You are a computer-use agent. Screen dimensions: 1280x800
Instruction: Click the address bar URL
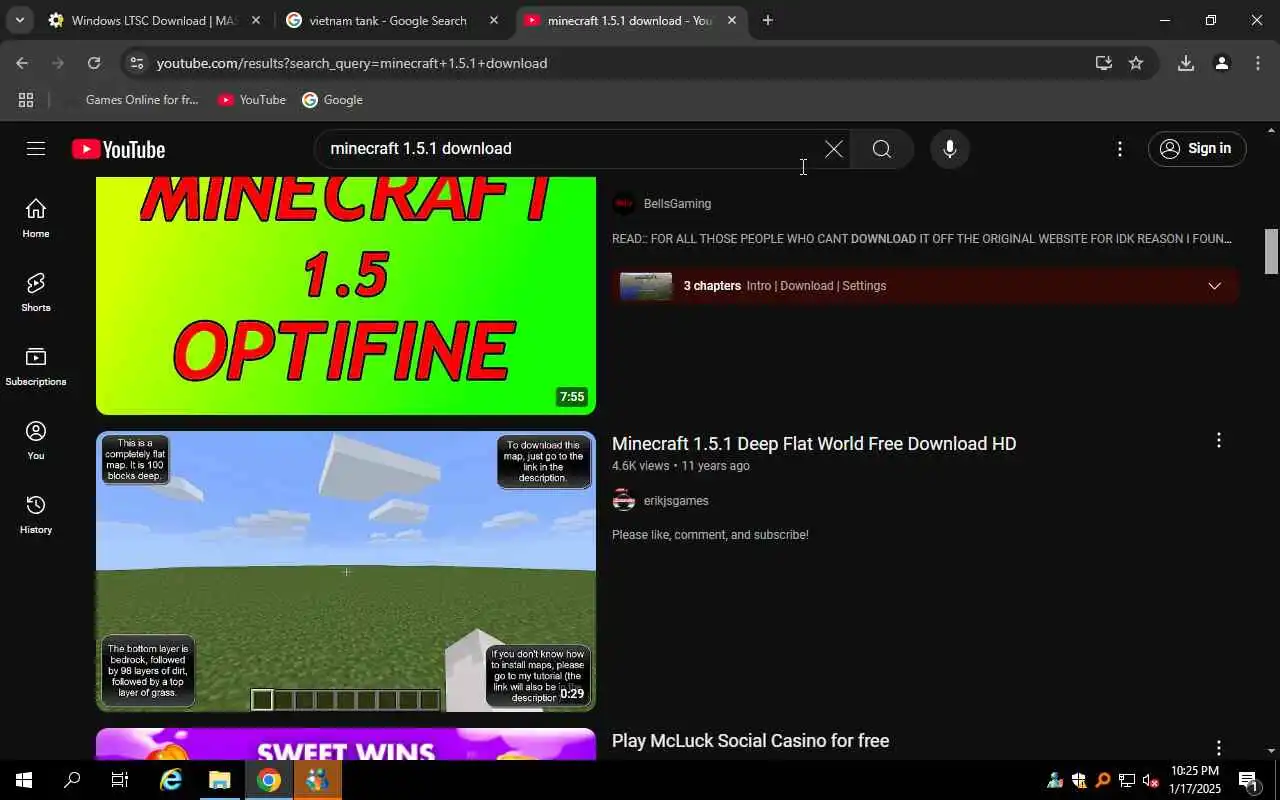point(352,63)
